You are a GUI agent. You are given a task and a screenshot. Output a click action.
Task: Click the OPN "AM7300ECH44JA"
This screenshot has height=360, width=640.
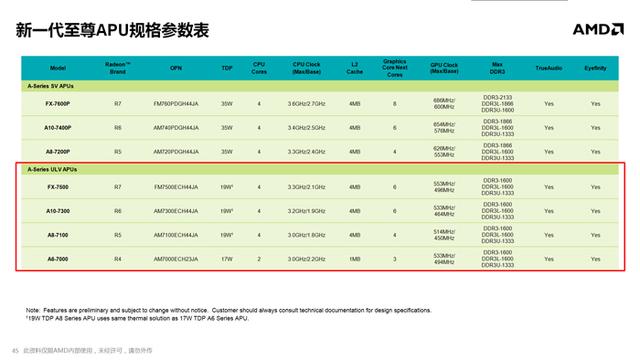(176, 211)
